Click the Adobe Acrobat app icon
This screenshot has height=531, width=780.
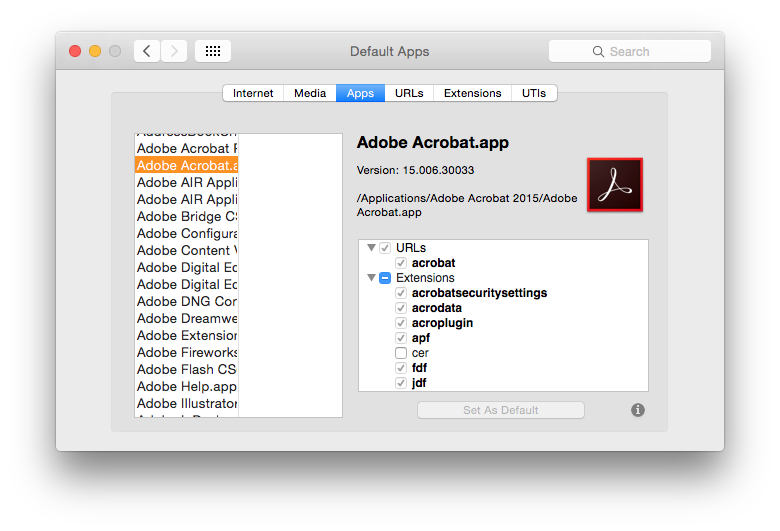614,185
